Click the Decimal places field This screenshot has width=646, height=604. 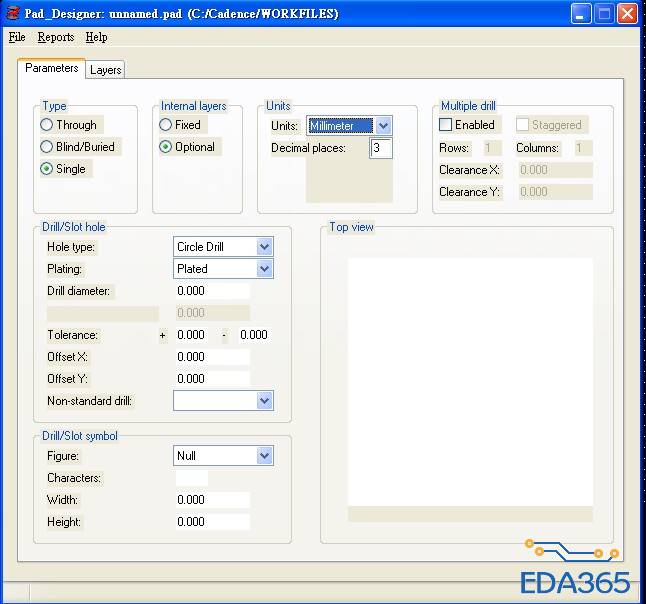(381, 148)
